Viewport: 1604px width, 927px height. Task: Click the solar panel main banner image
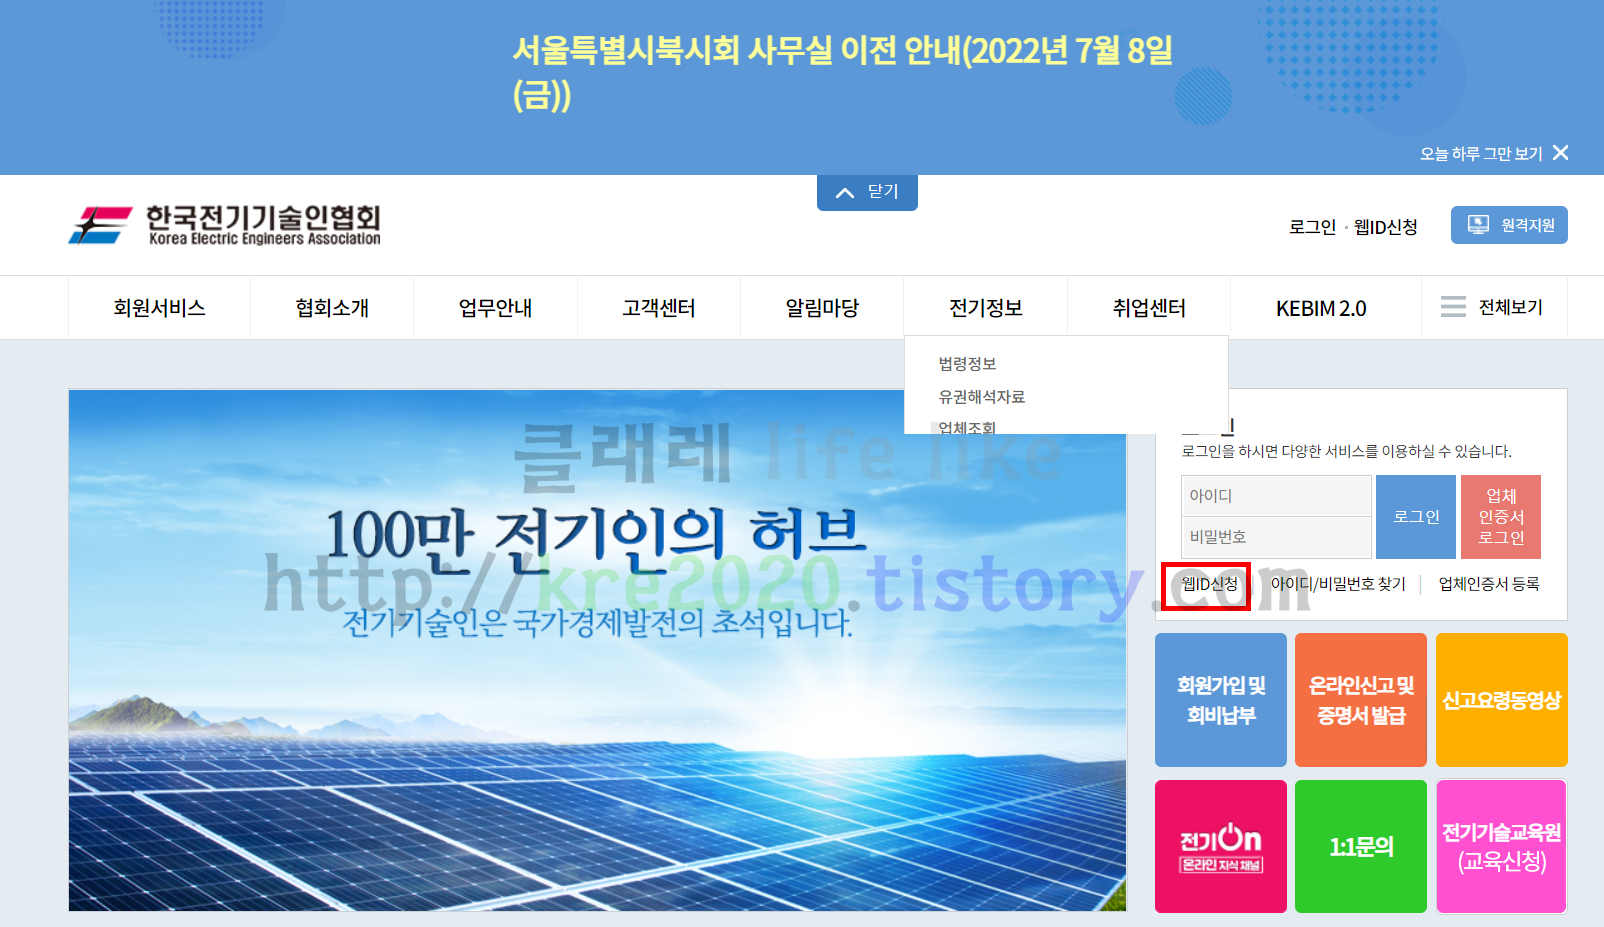[597, 650]
